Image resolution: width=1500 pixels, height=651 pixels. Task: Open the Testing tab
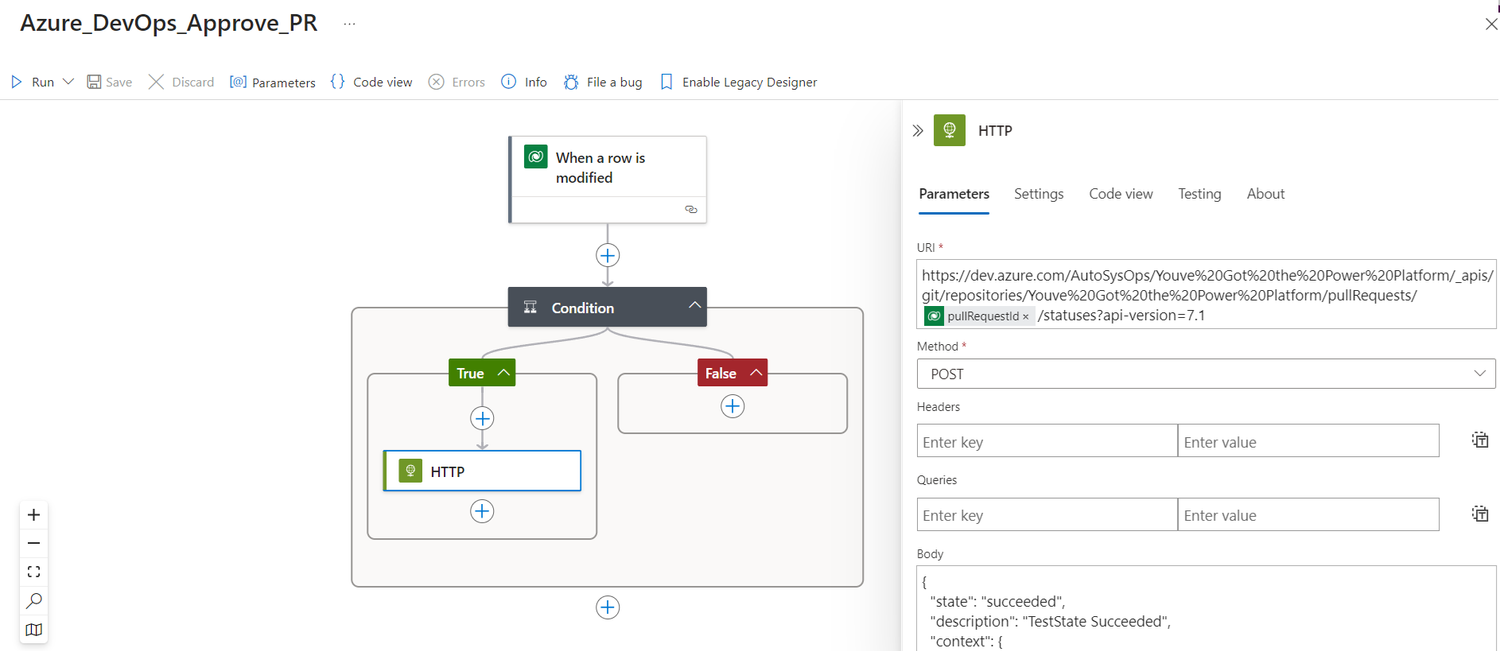pos(1200,193)
